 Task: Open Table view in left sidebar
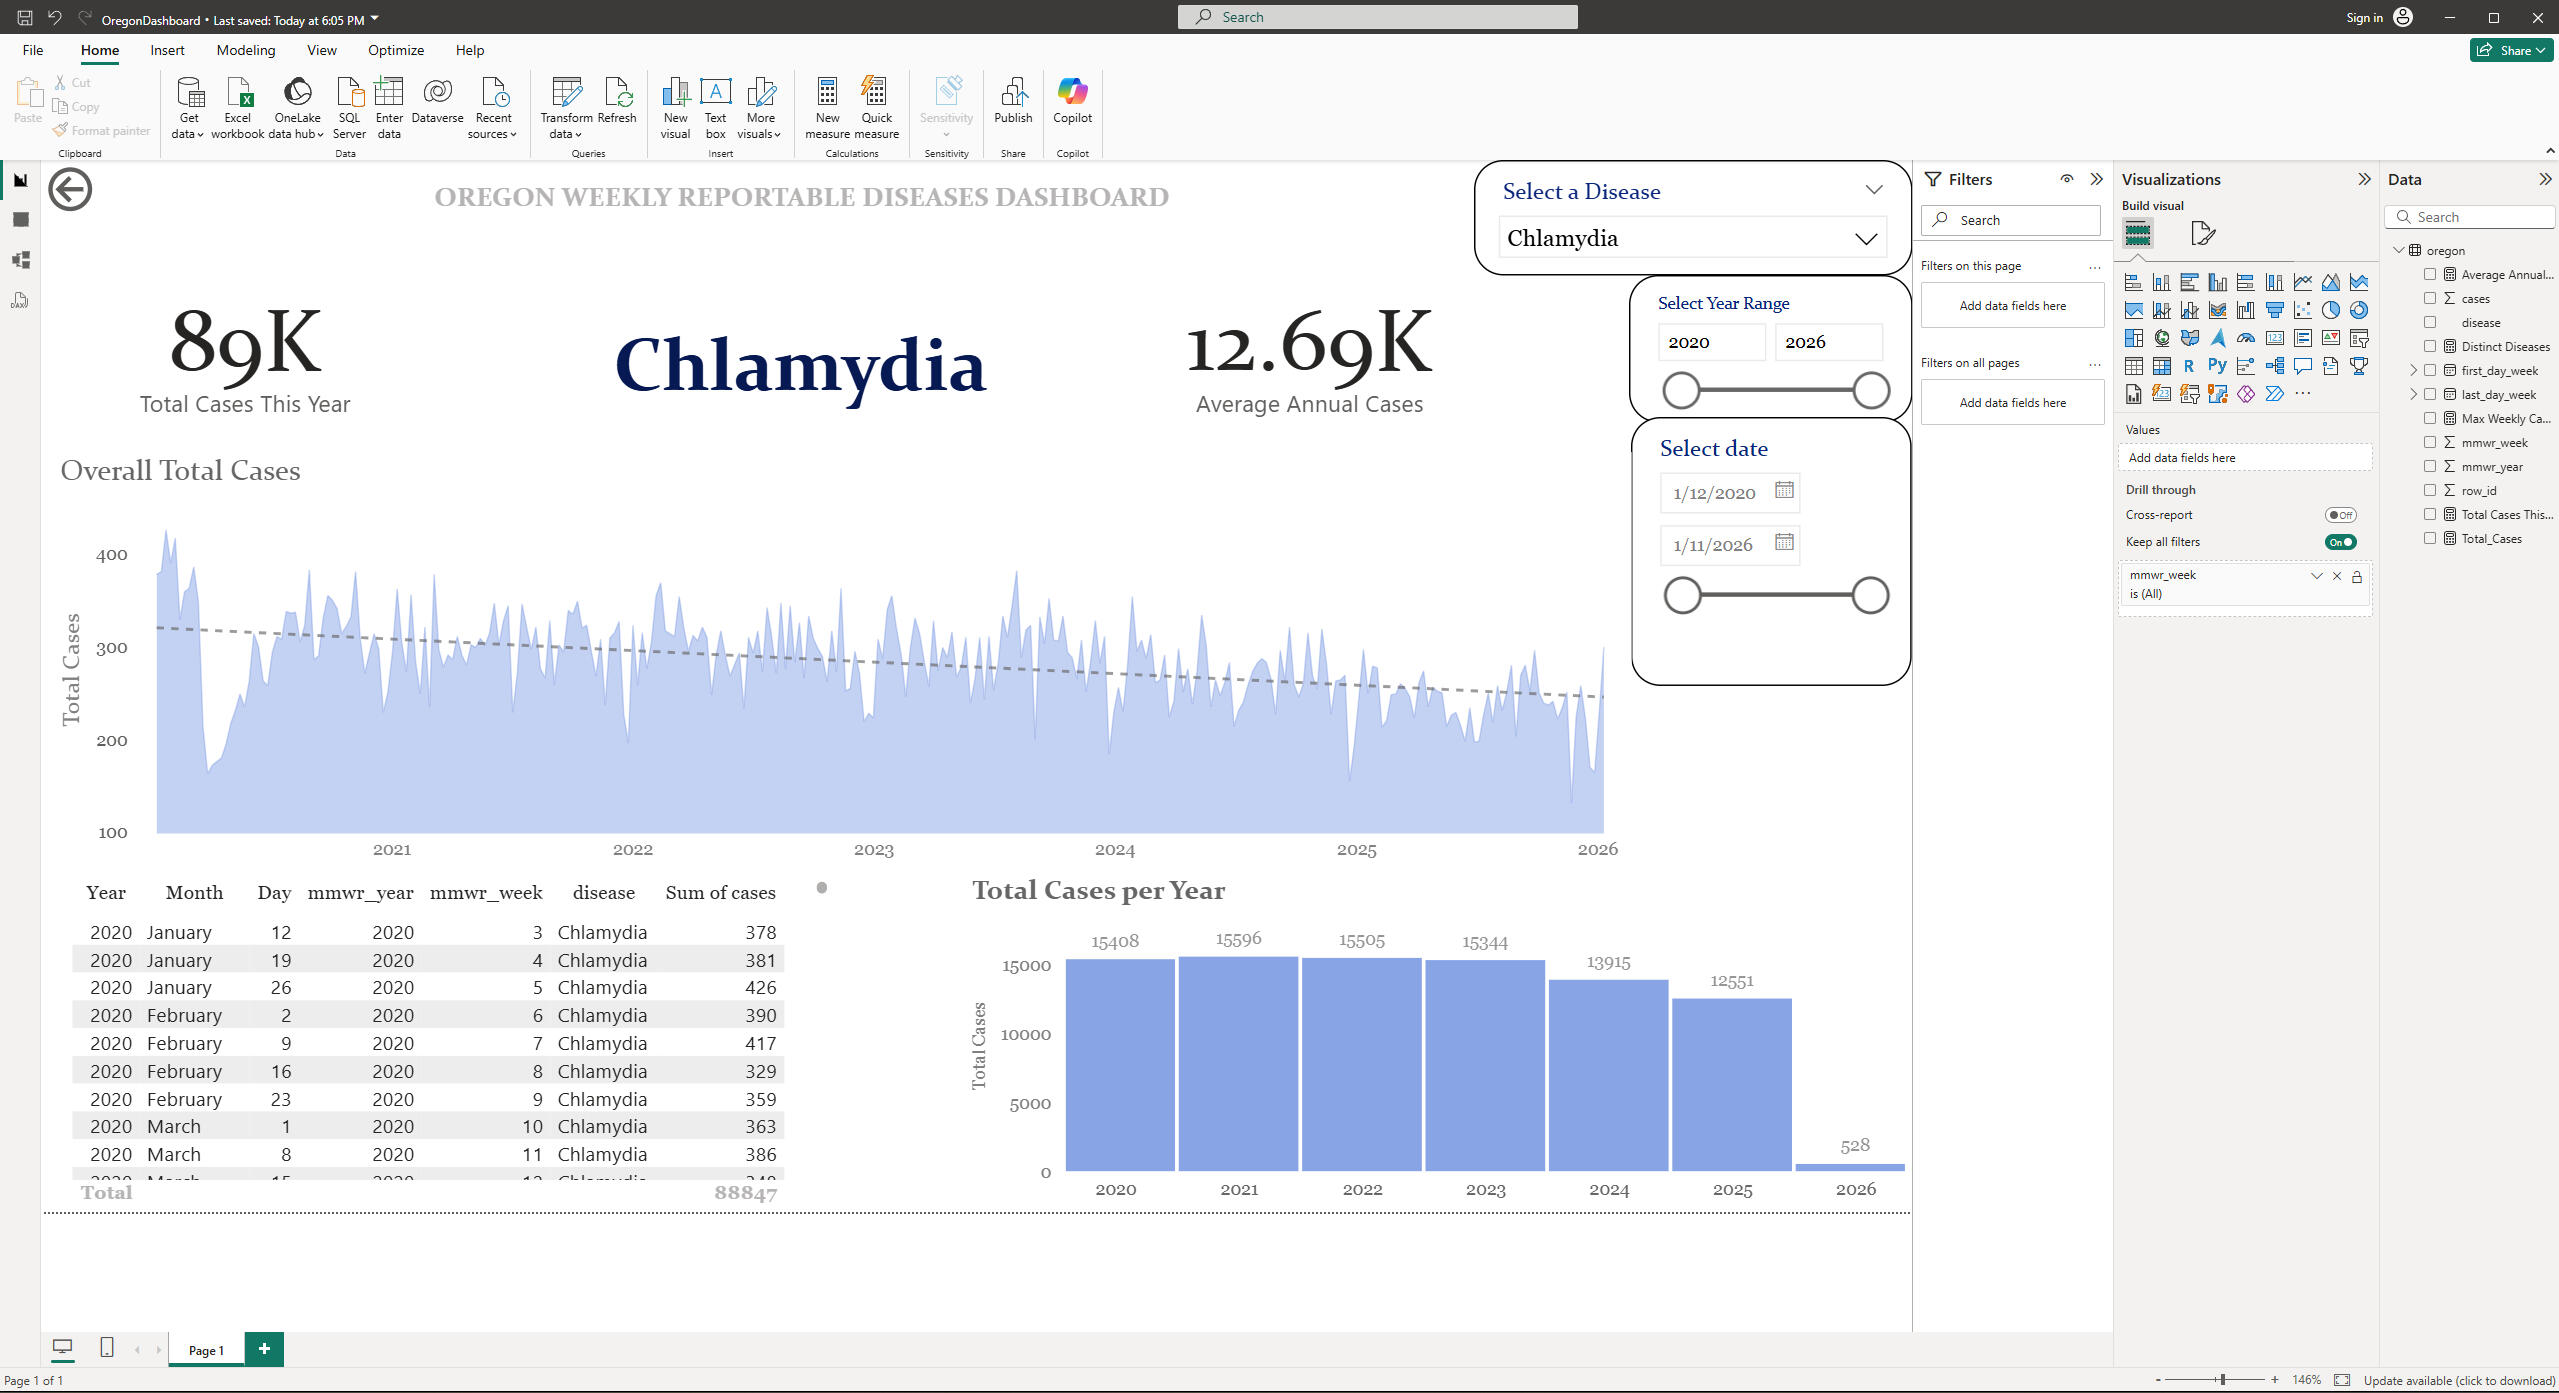click(x=21, y=220)
